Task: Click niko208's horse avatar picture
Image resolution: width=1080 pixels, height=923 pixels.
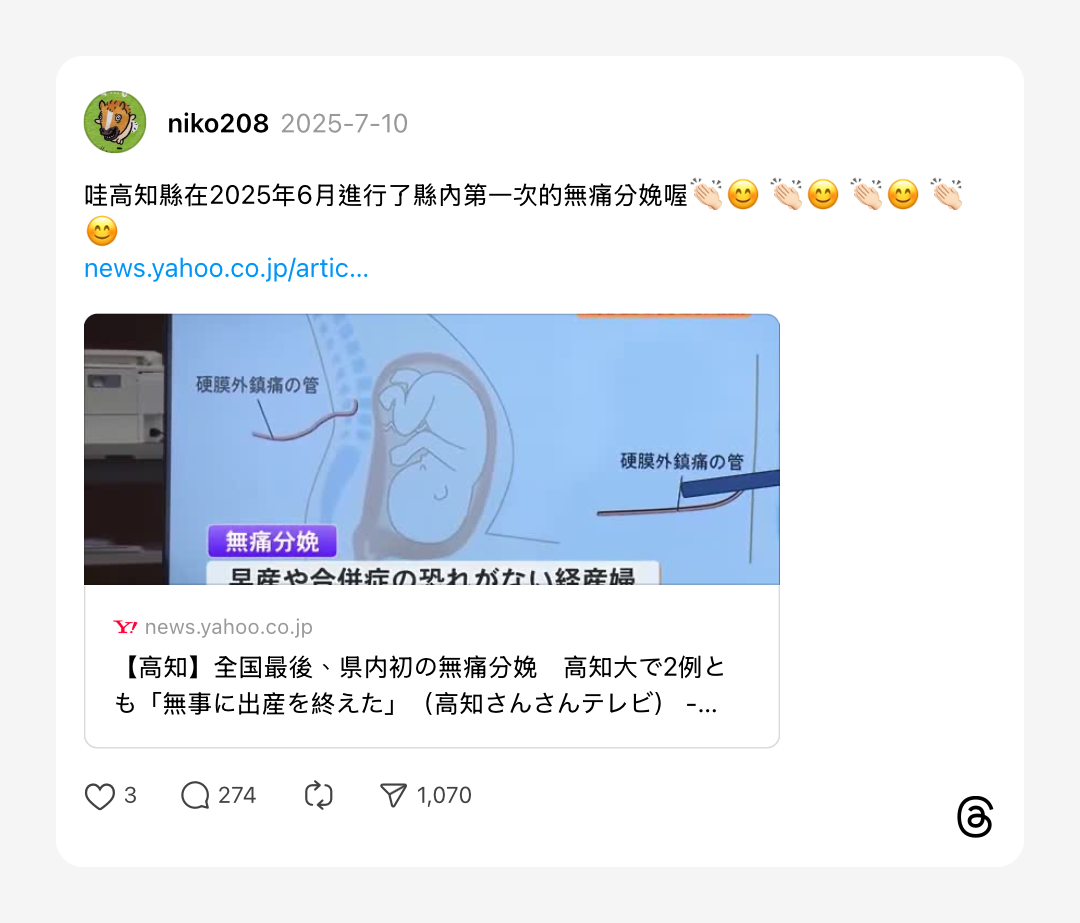Action: click(x=115, y=122)
